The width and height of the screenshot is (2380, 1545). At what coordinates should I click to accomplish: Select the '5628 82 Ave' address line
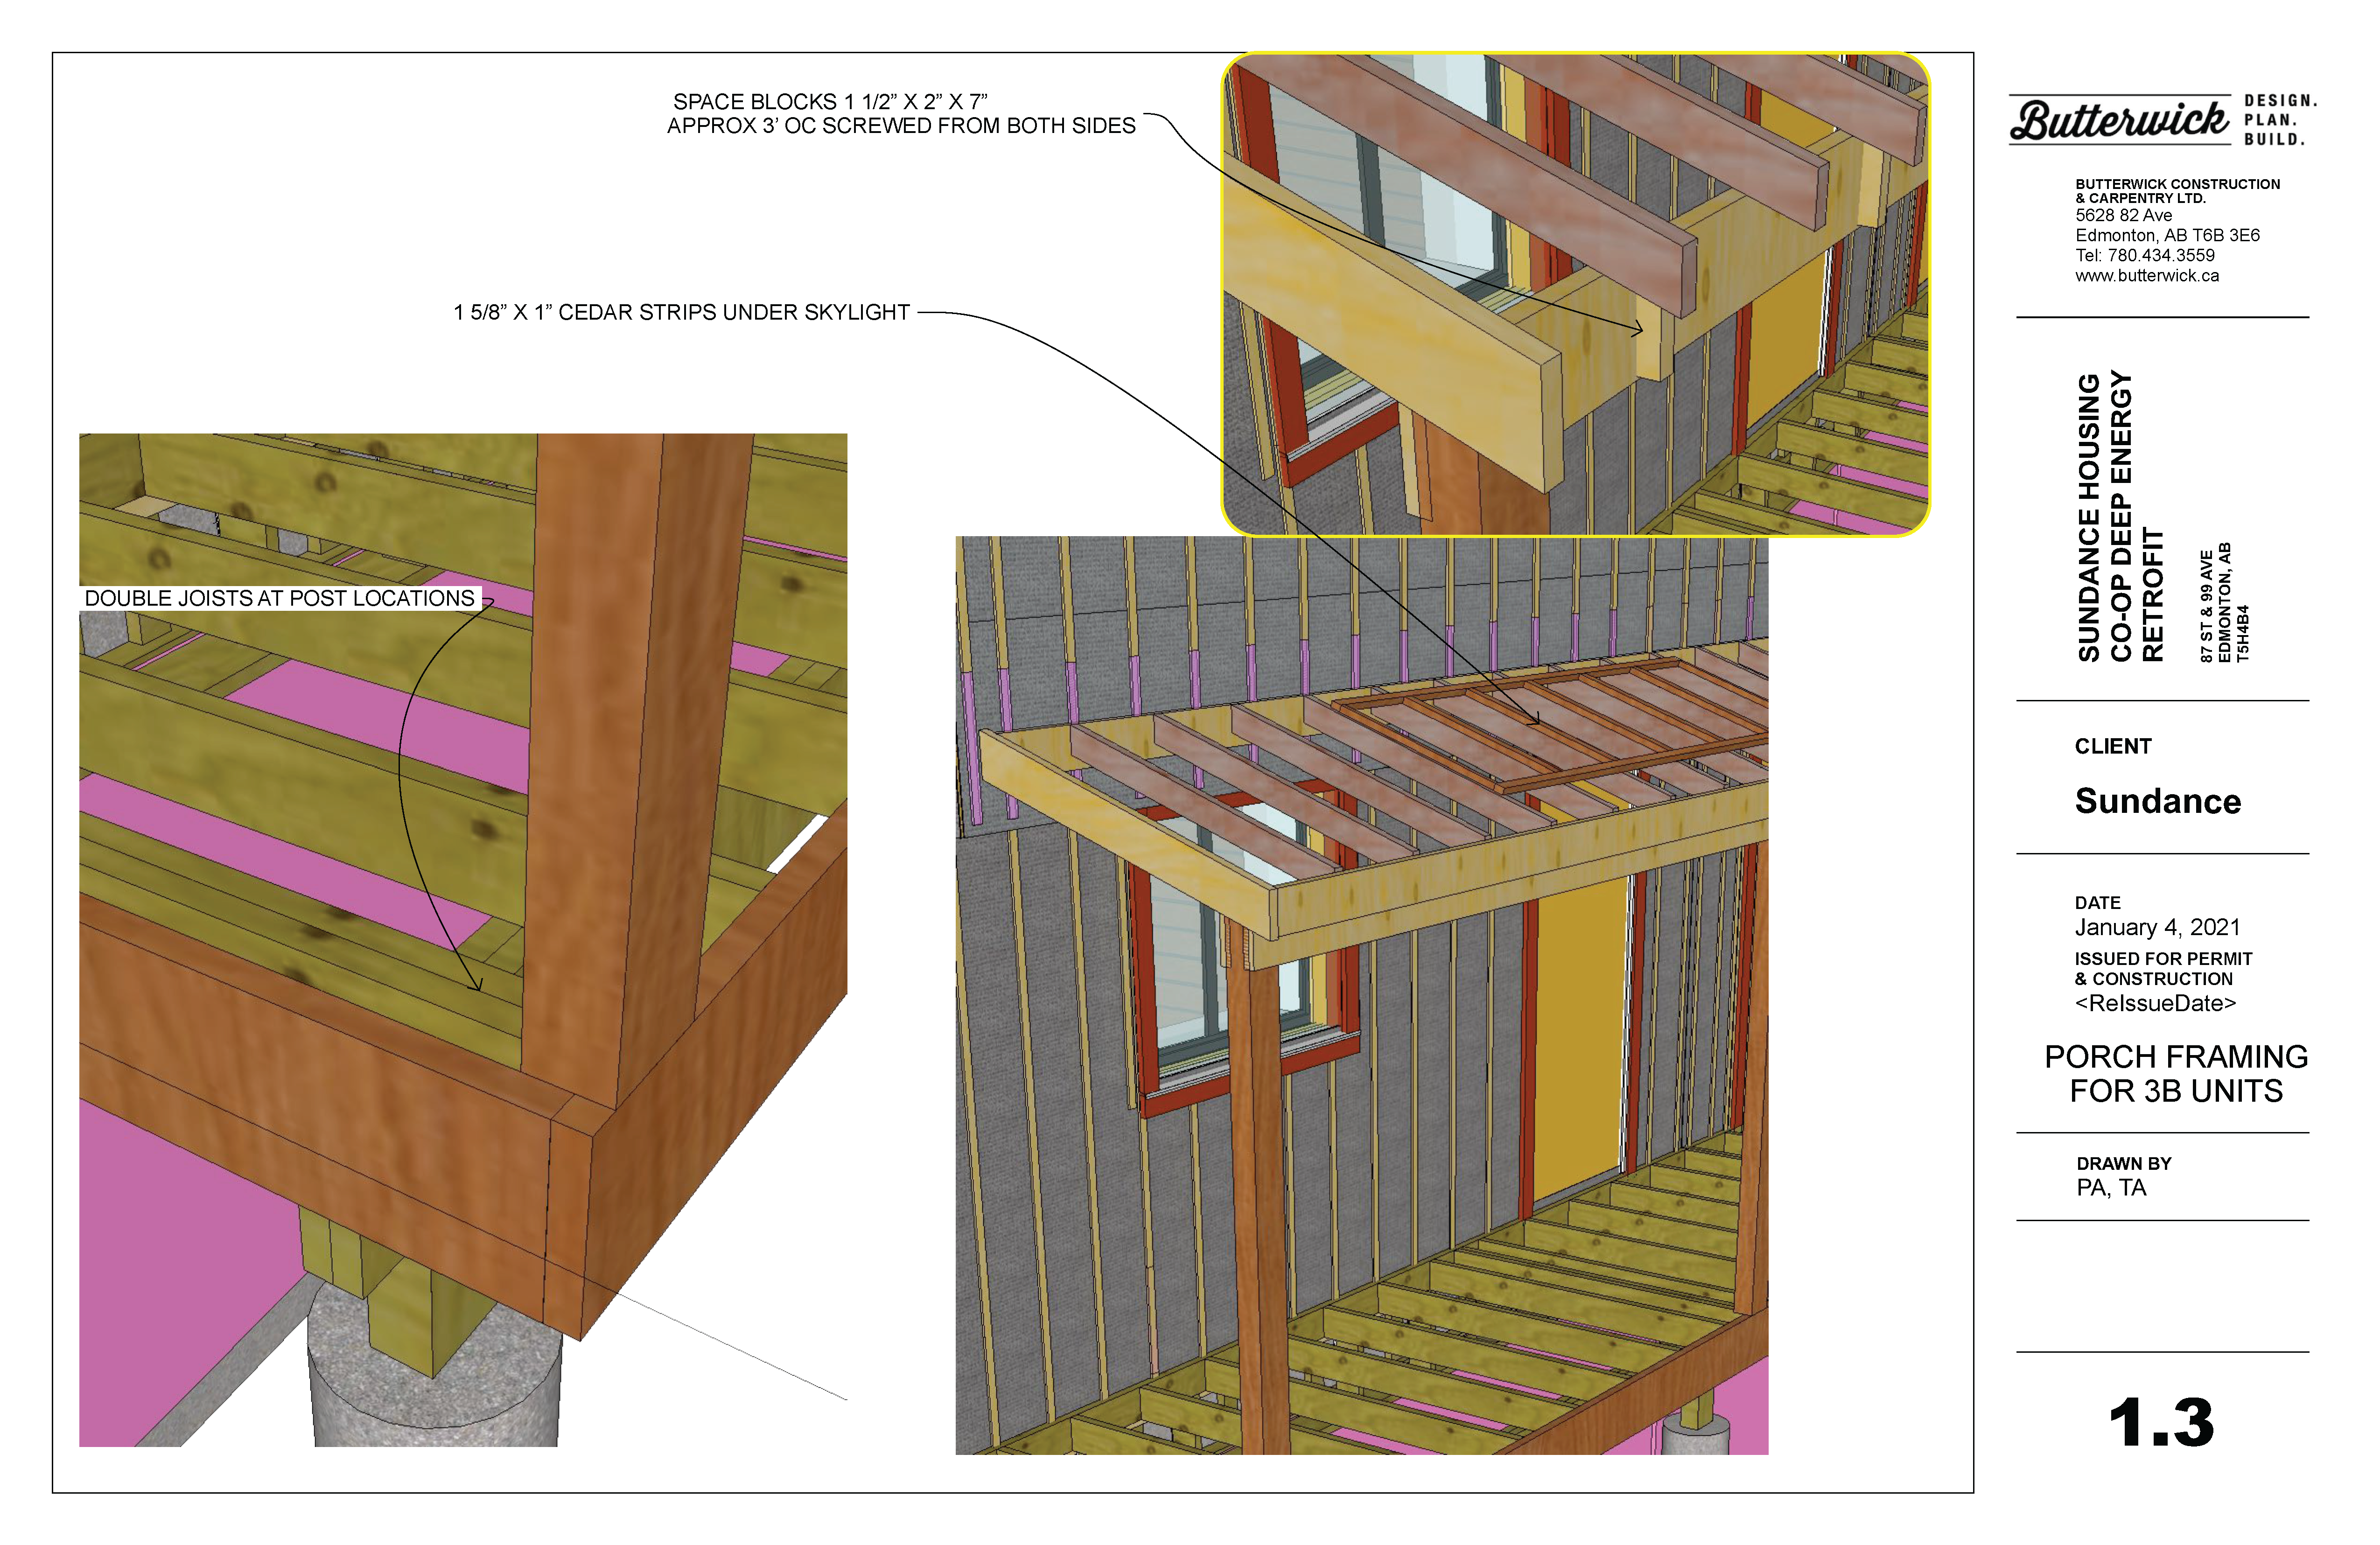[x=2123, y=216]
